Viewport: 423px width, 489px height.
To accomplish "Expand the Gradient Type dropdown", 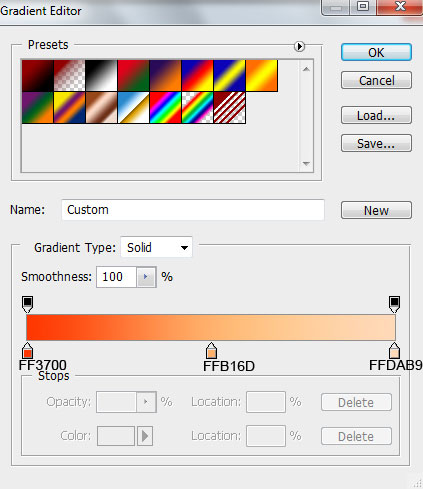I will 156,247.
